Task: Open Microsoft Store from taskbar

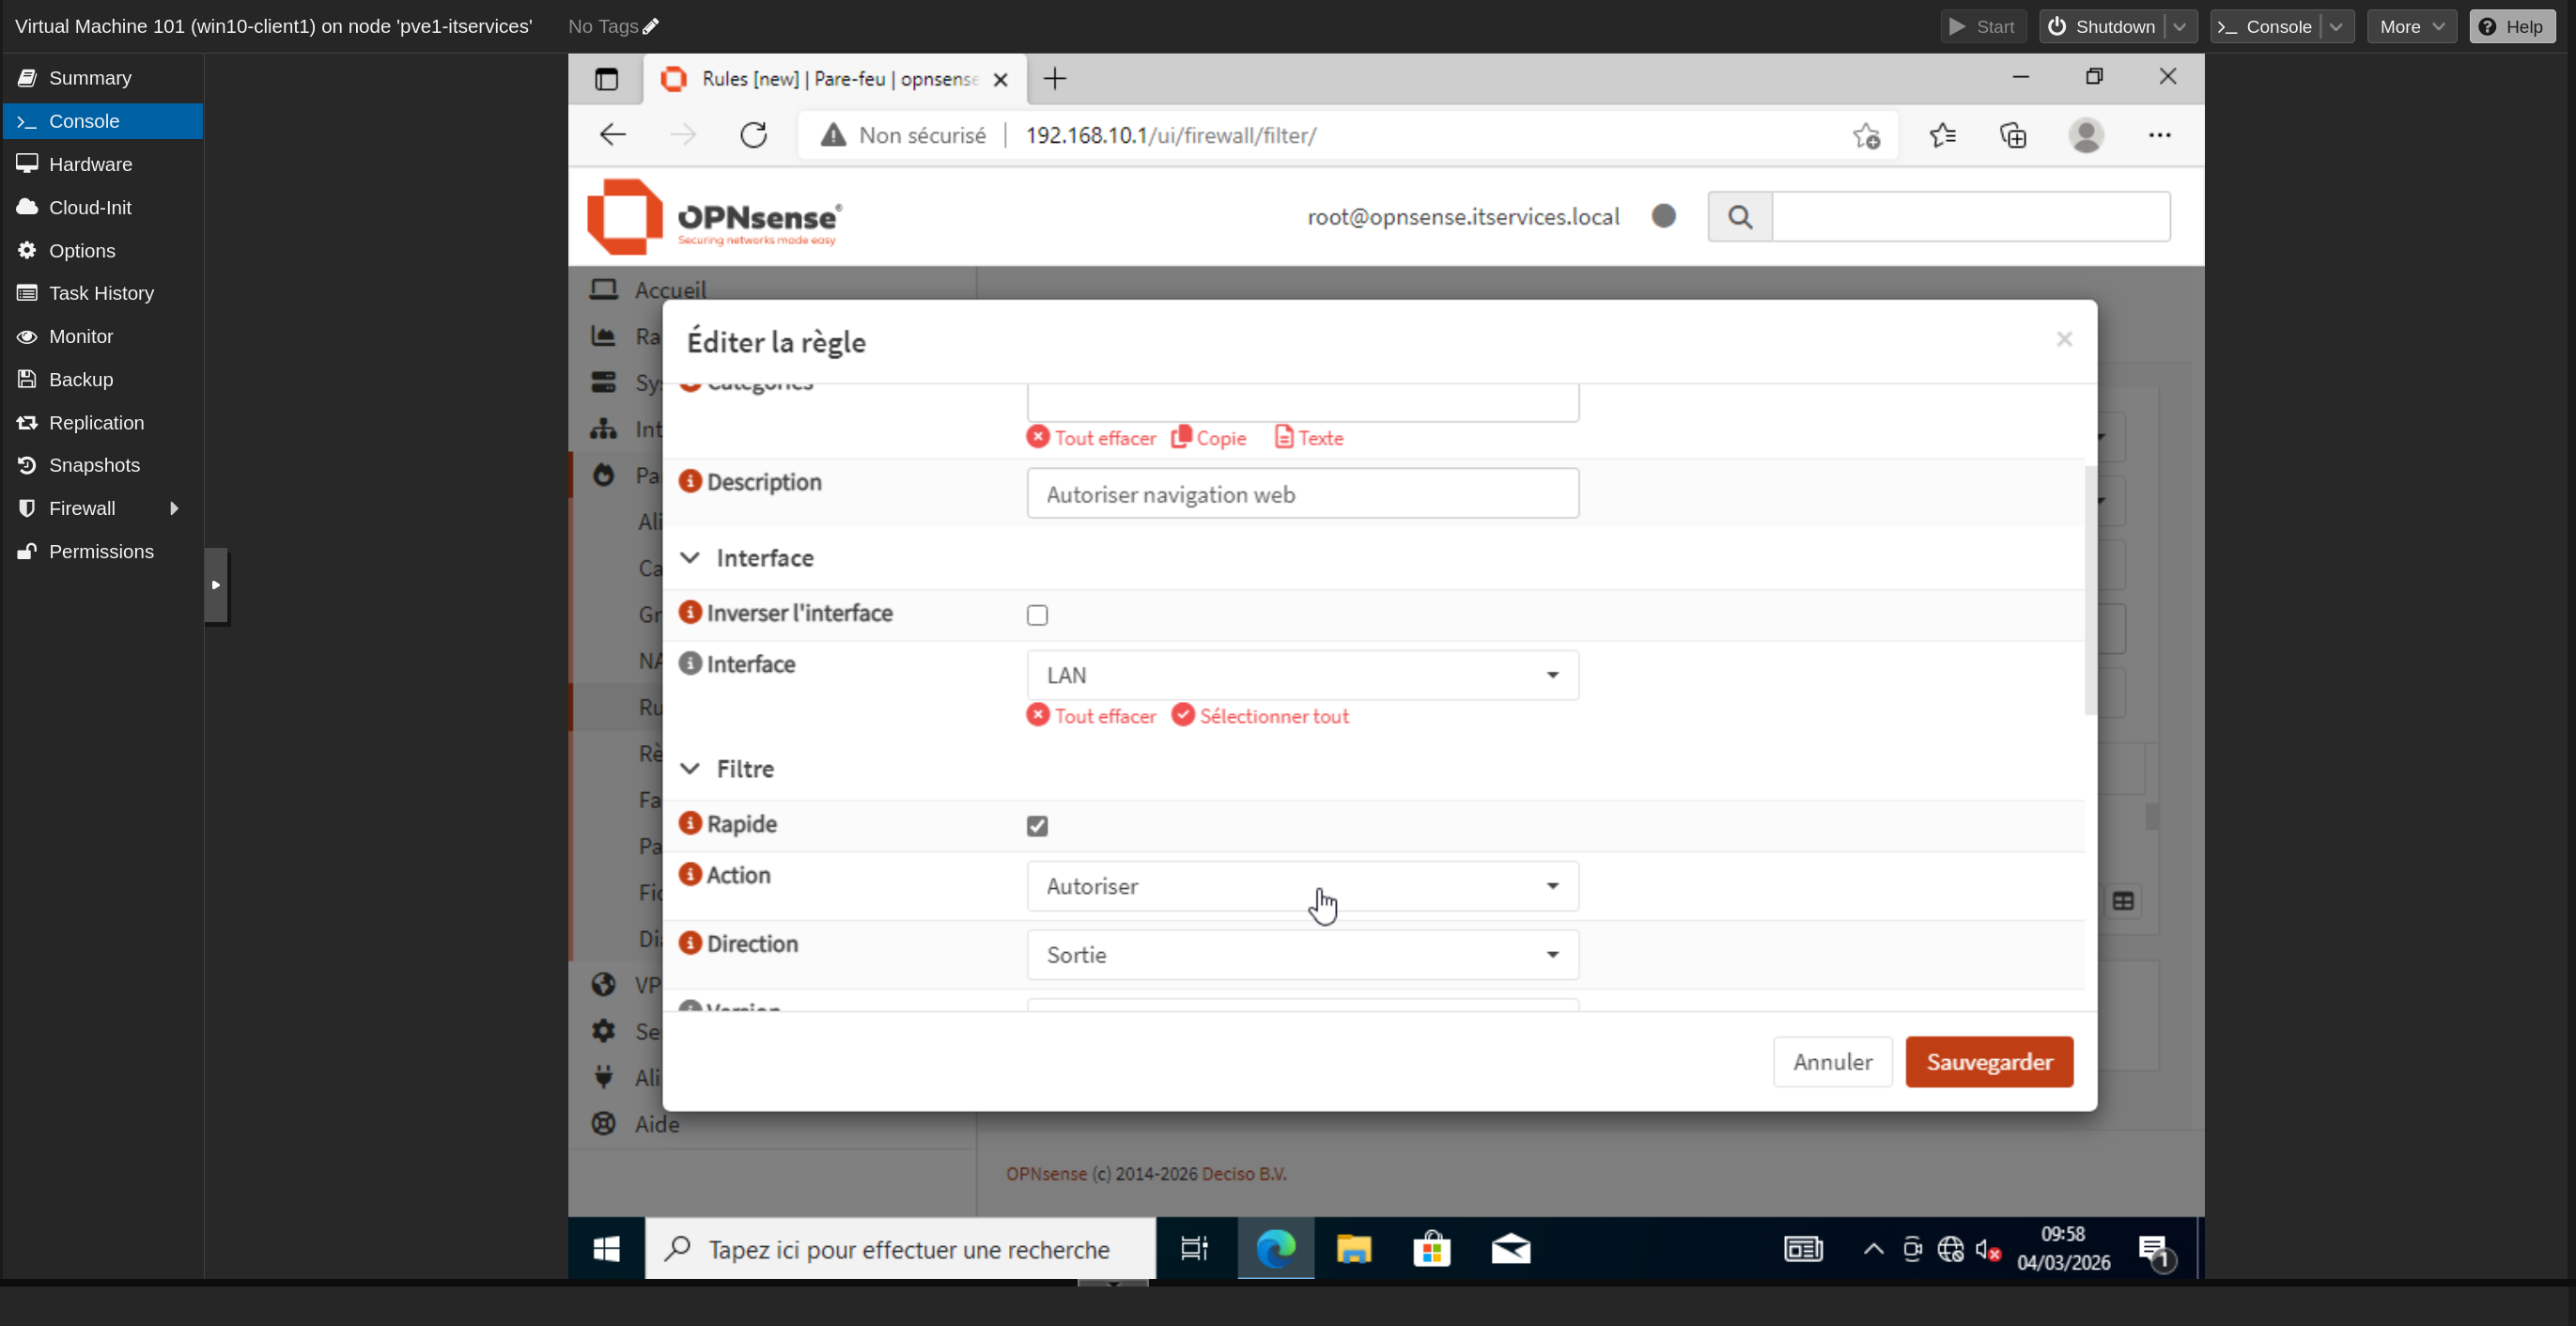Action: [1431, 1248]
